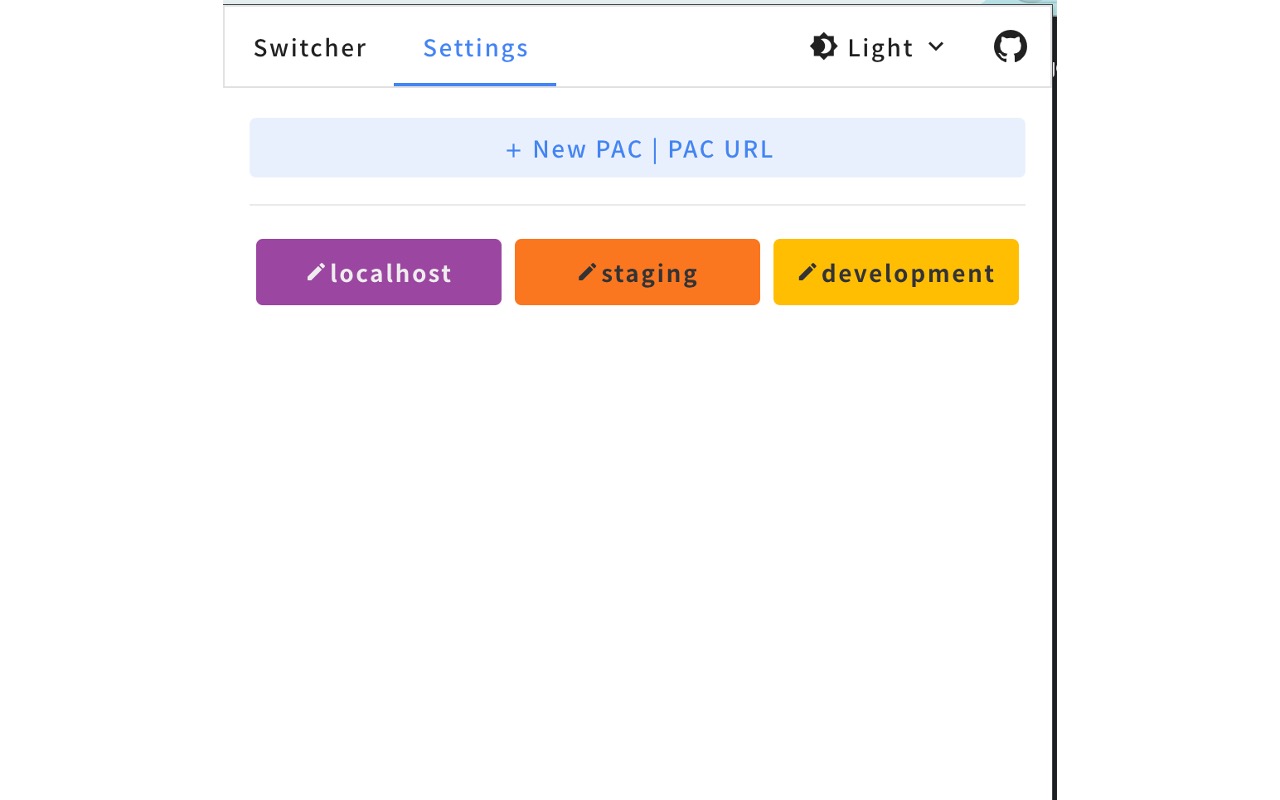Click the pencil edit icon on staging

point(588,271)
